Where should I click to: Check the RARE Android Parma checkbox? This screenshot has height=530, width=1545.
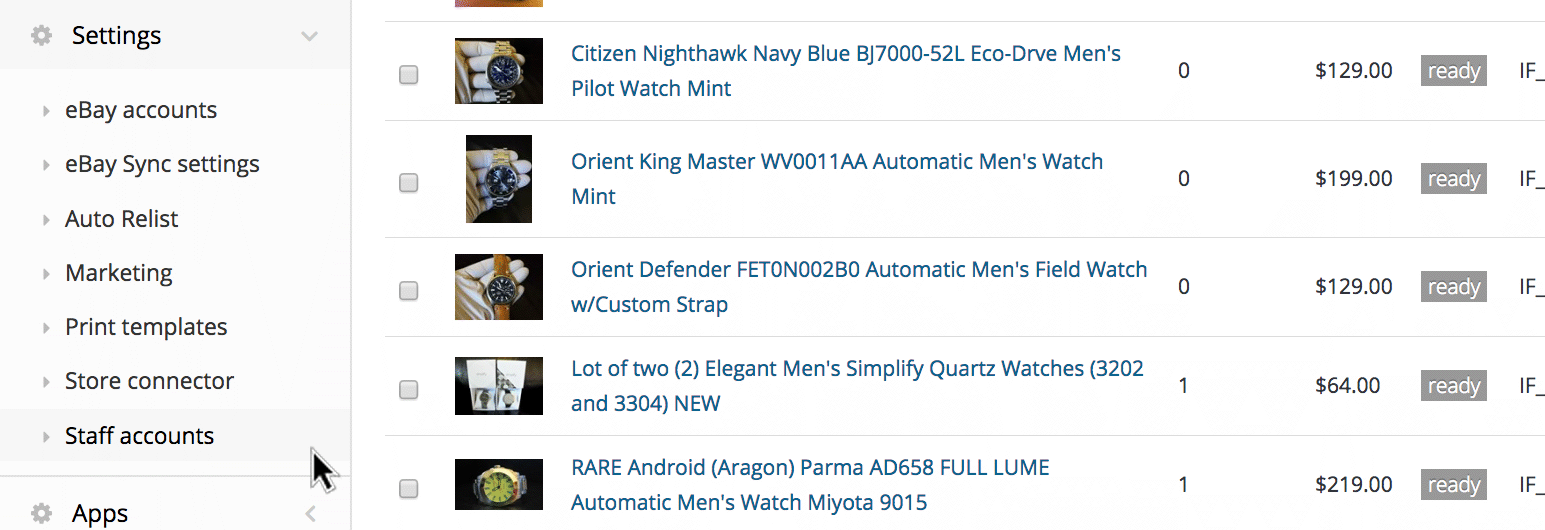coord(408,488)
